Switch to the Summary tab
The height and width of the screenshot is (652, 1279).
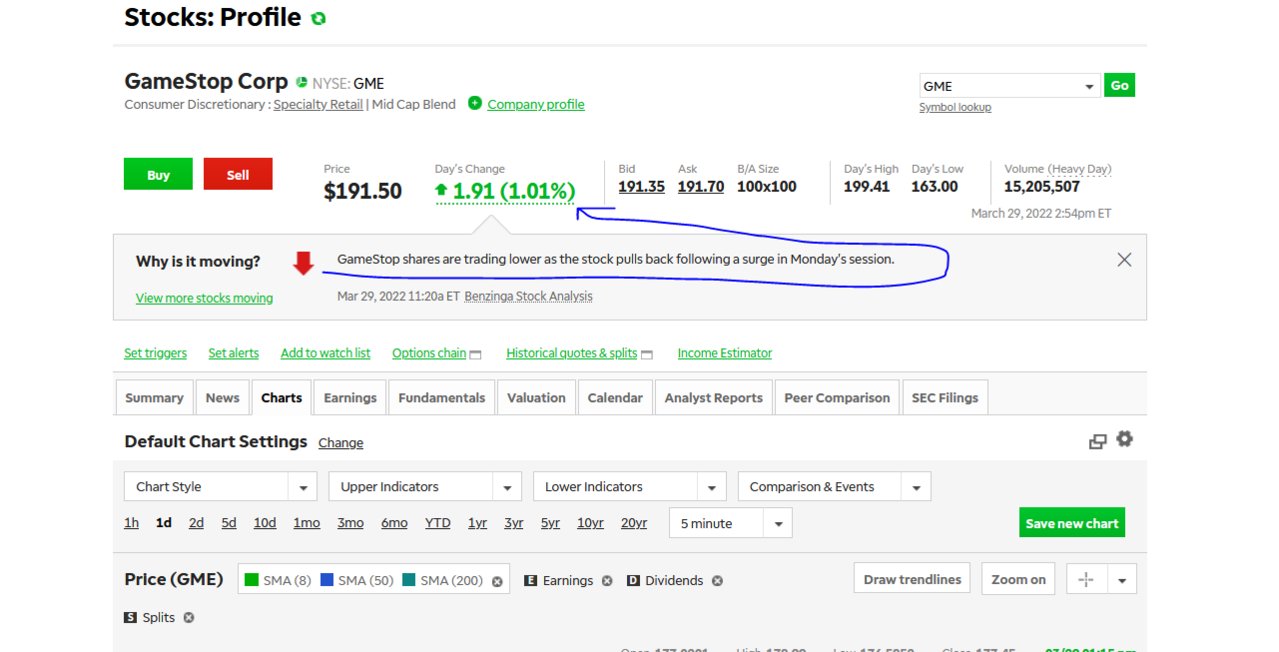coord(154,397)
